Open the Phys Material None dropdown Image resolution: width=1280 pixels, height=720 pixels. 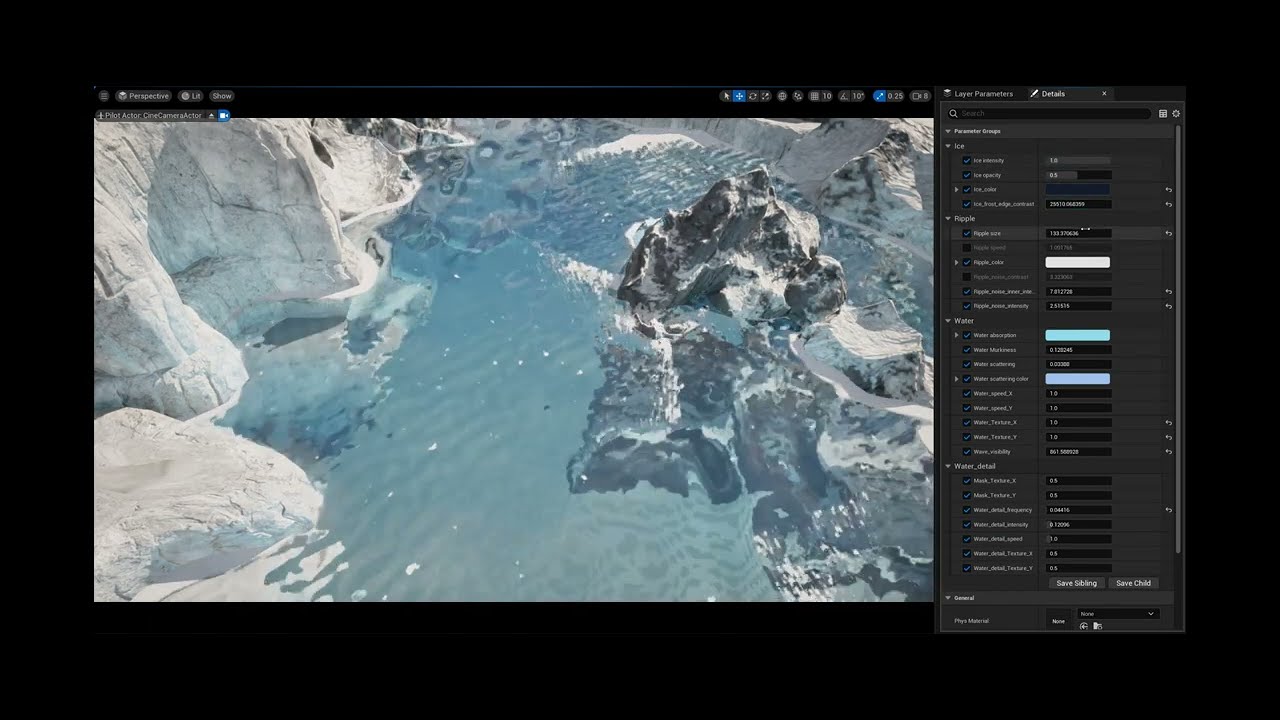click(x=1118, y=613)
